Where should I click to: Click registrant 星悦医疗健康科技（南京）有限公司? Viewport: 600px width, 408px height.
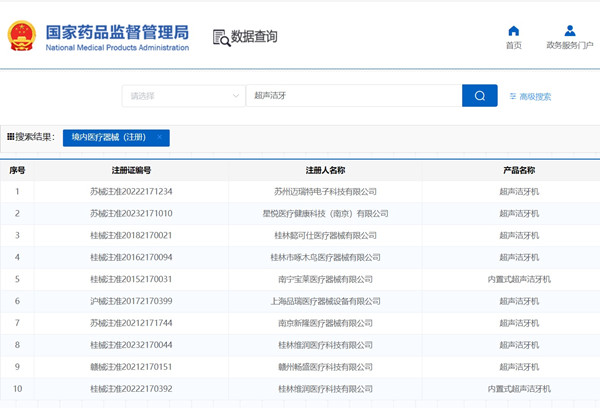pyautogui.click(x=325, y=213)
